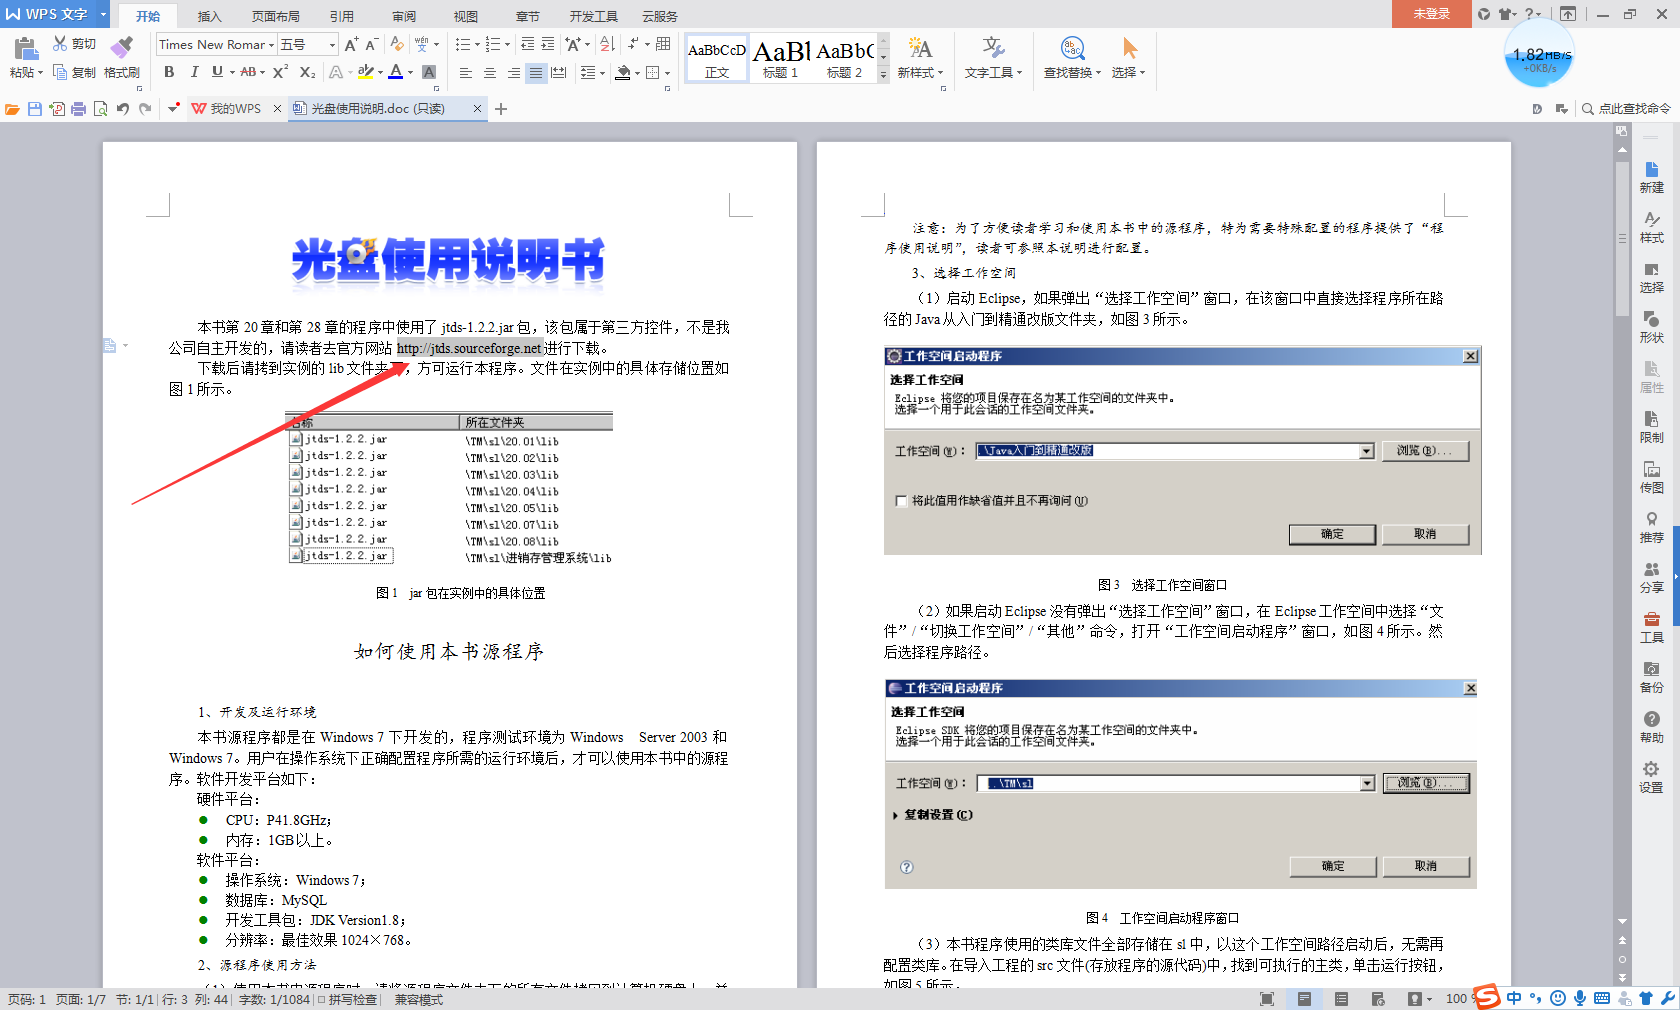This screenshot has width=1680, height=1010.
Task: Click new tab plus button
Action: pyautogui.click(x=501, y=109)
